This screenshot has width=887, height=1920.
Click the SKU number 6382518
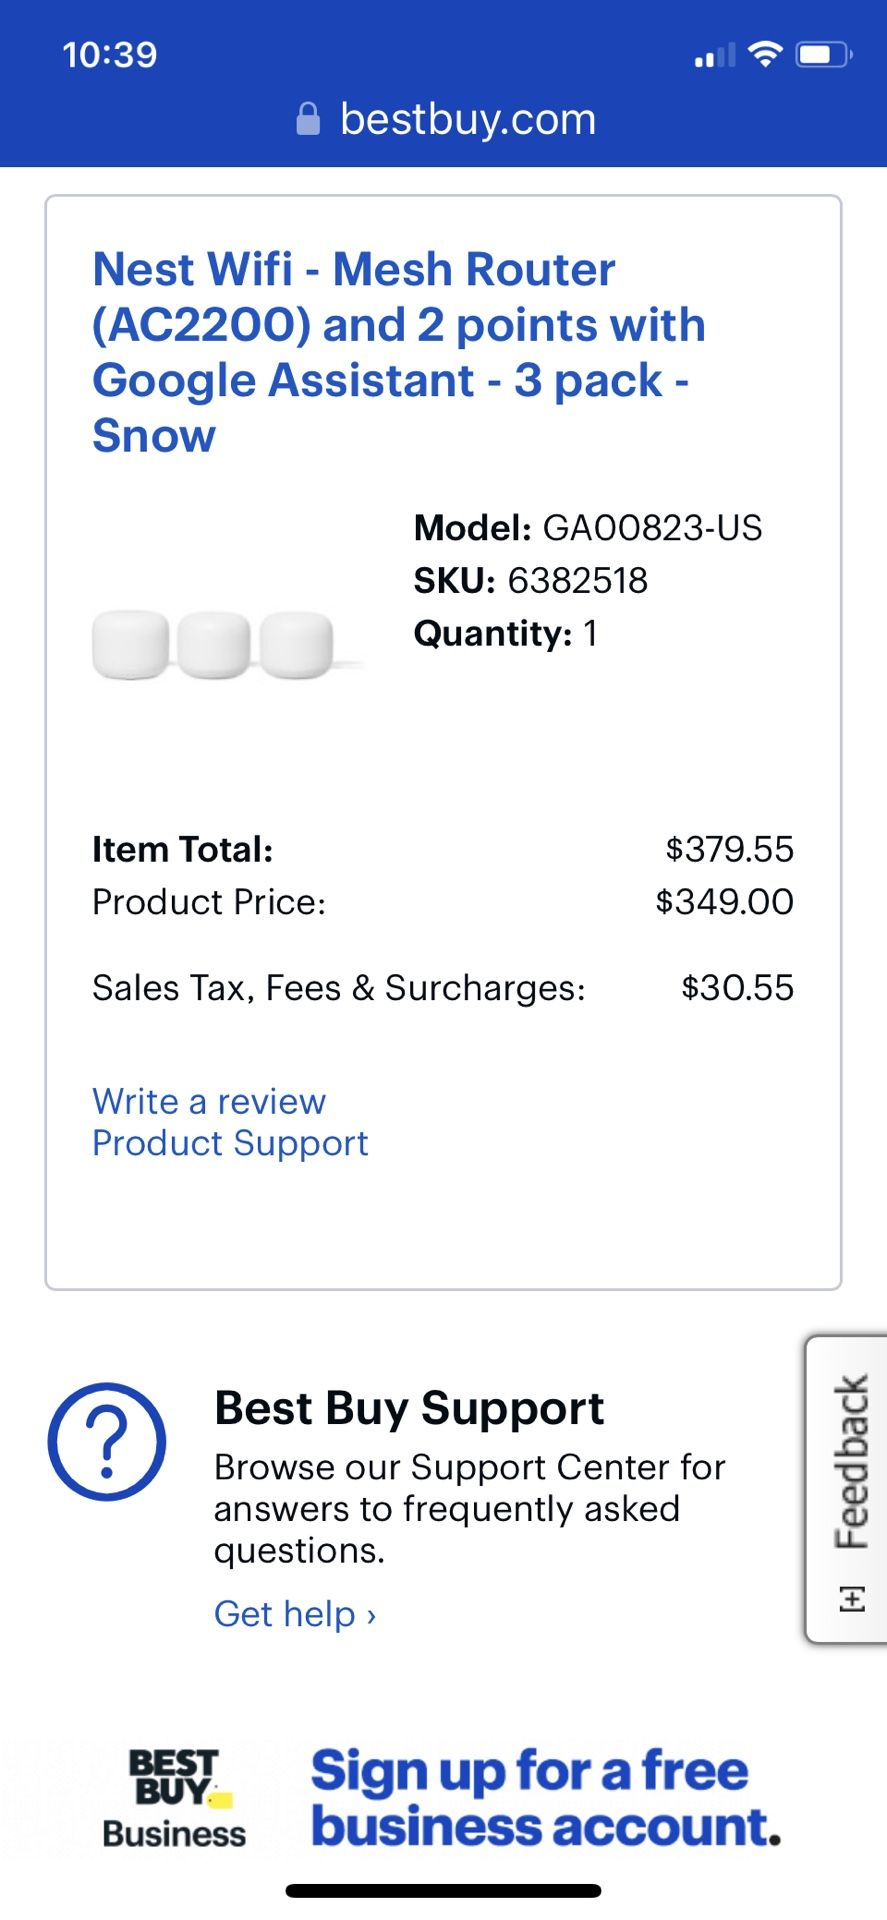click(577, 580)
